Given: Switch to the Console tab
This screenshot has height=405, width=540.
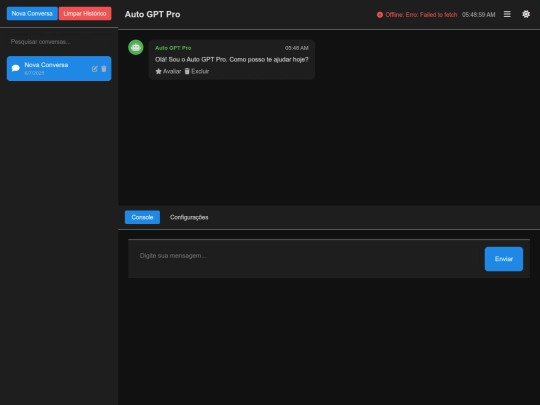Looking at the screenshot, I should click(x=142, y=217).
